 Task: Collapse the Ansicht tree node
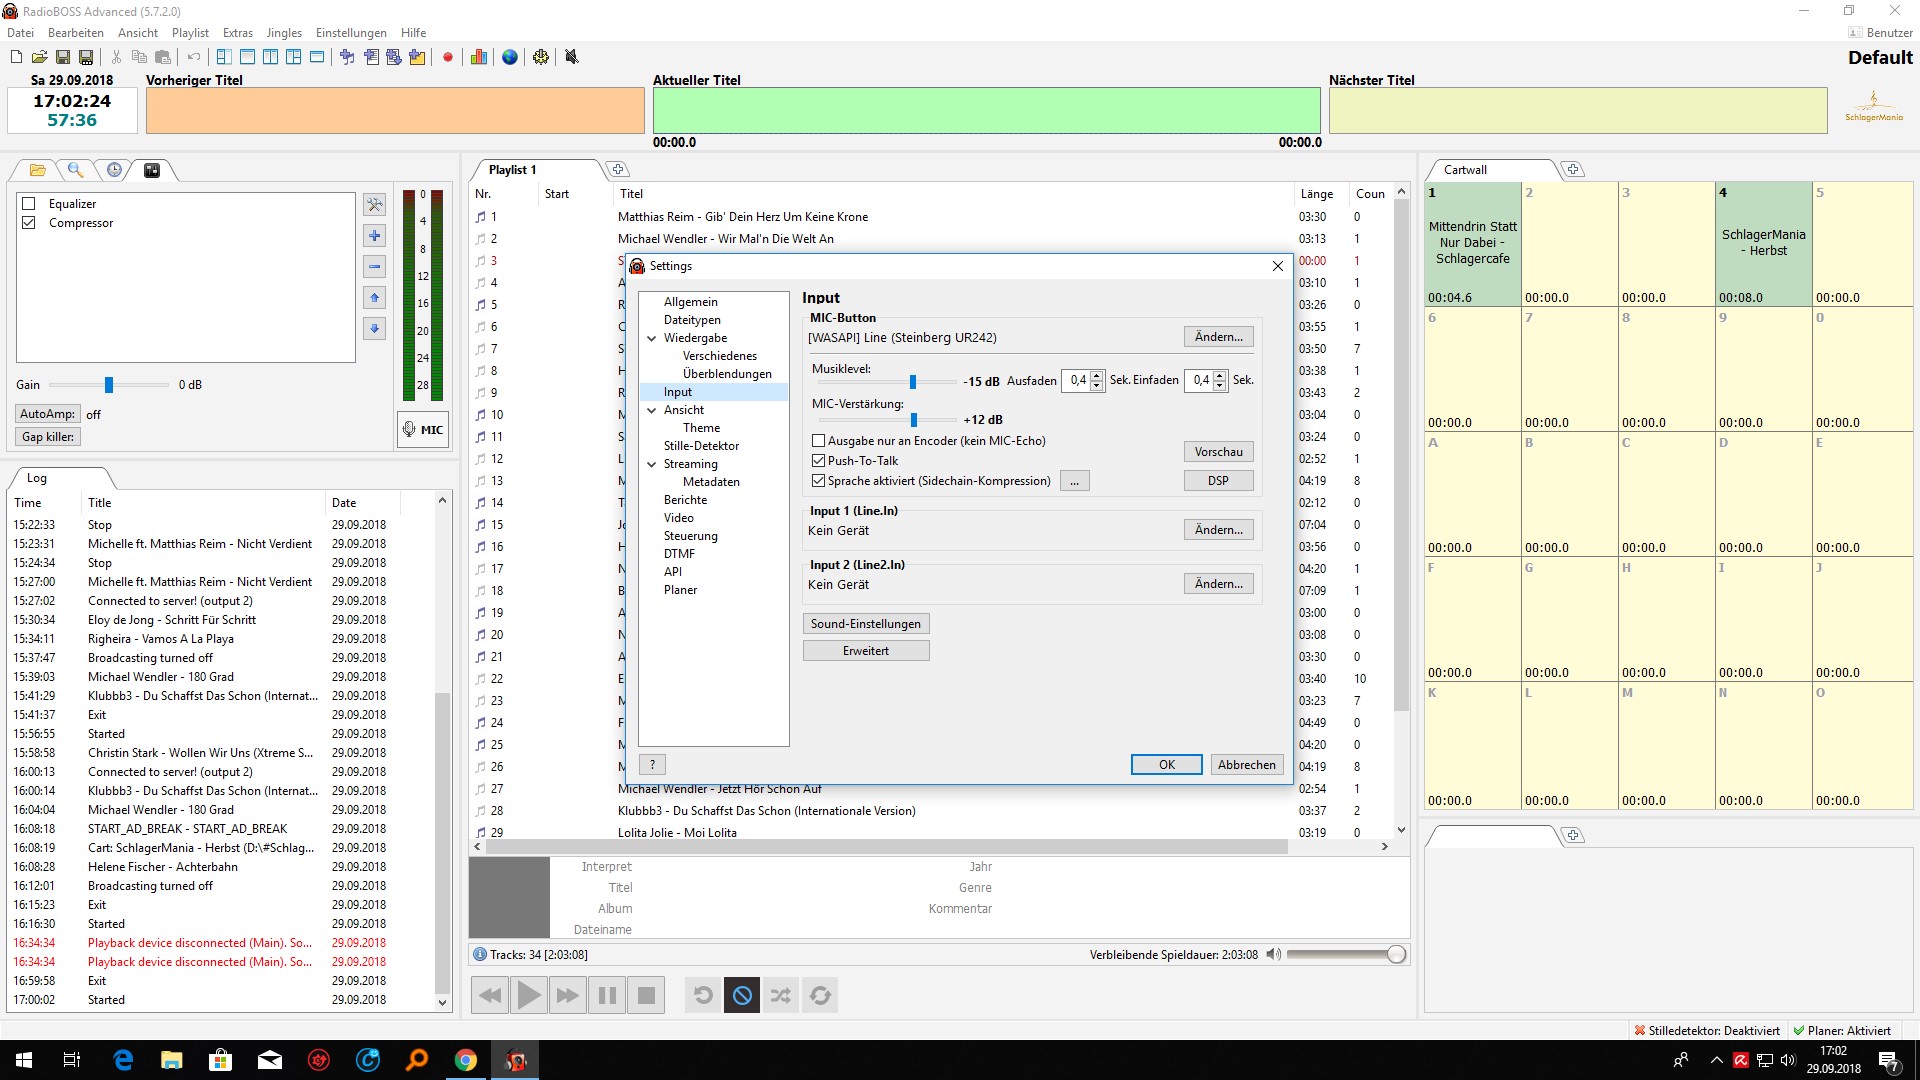pyautogui.click(x=652, y=411)
